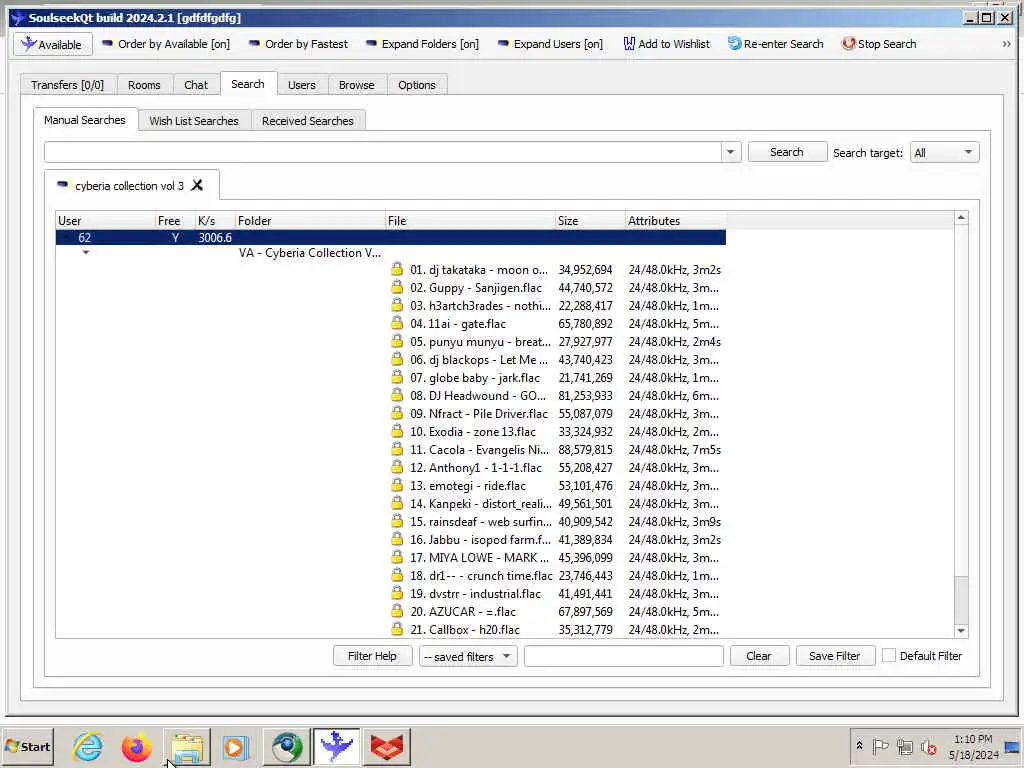Click Stop Search icon
Screen dimensions: 1024x768
click(x=848, y=44)
